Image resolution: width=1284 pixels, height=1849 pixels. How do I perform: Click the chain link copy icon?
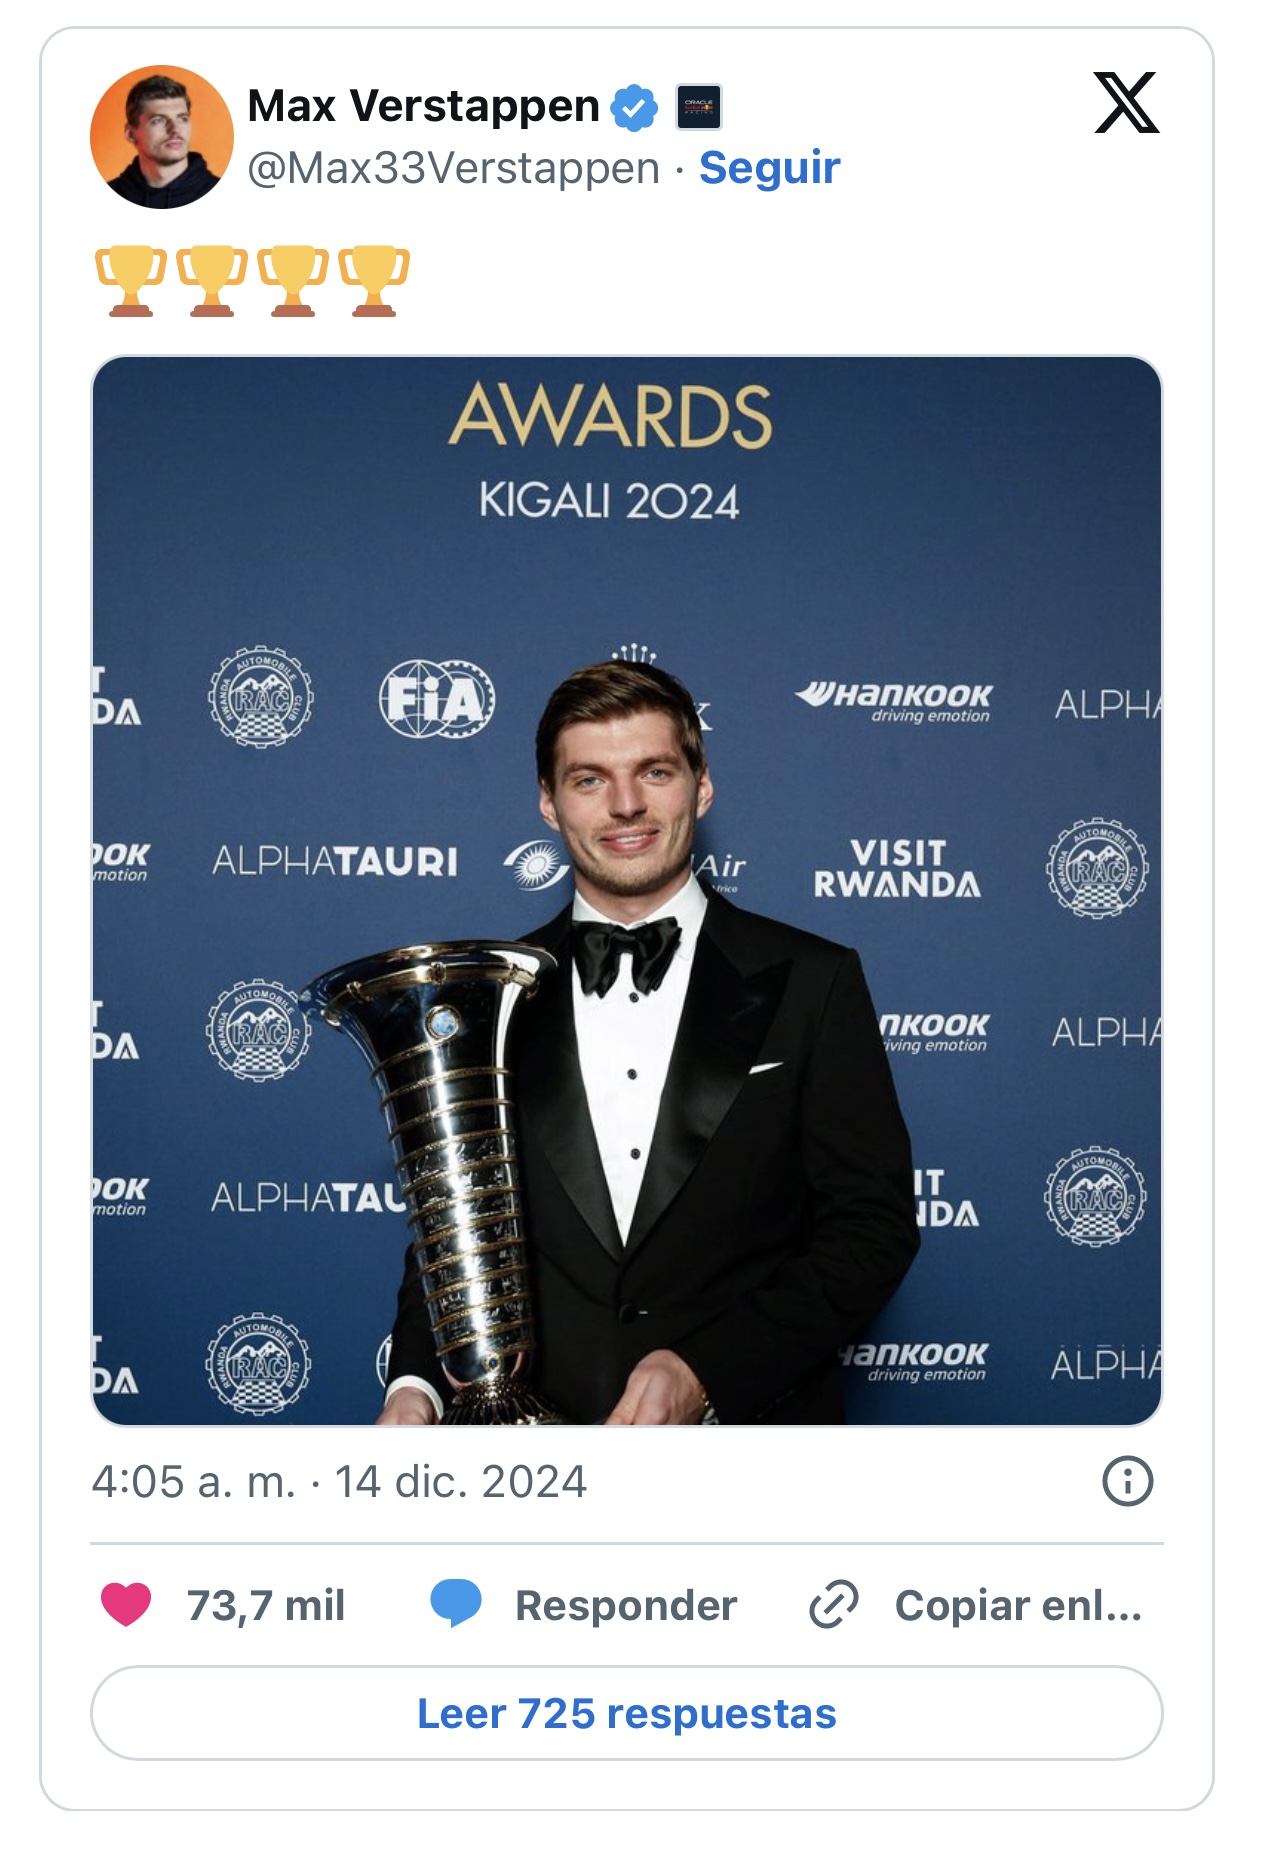pos(834,1604)
